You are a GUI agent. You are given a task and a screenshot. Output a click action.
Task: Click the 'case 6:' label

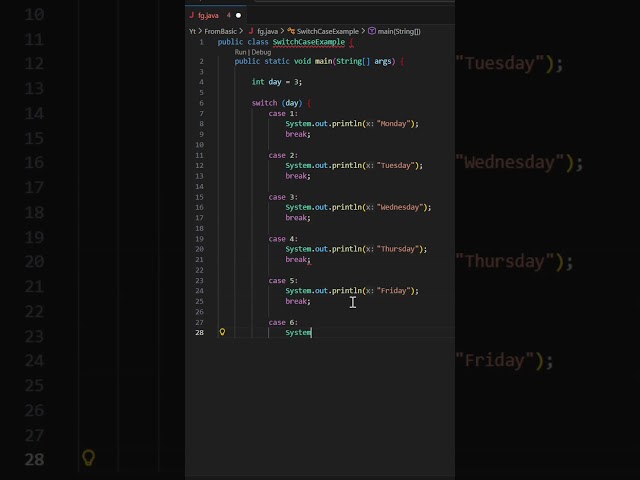[x=283, y=322]
